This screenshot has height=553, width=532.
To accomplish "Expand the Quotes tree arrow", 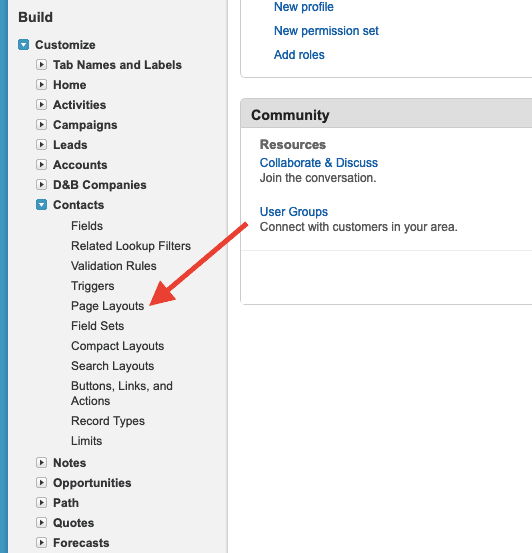I will pos(42,523).
